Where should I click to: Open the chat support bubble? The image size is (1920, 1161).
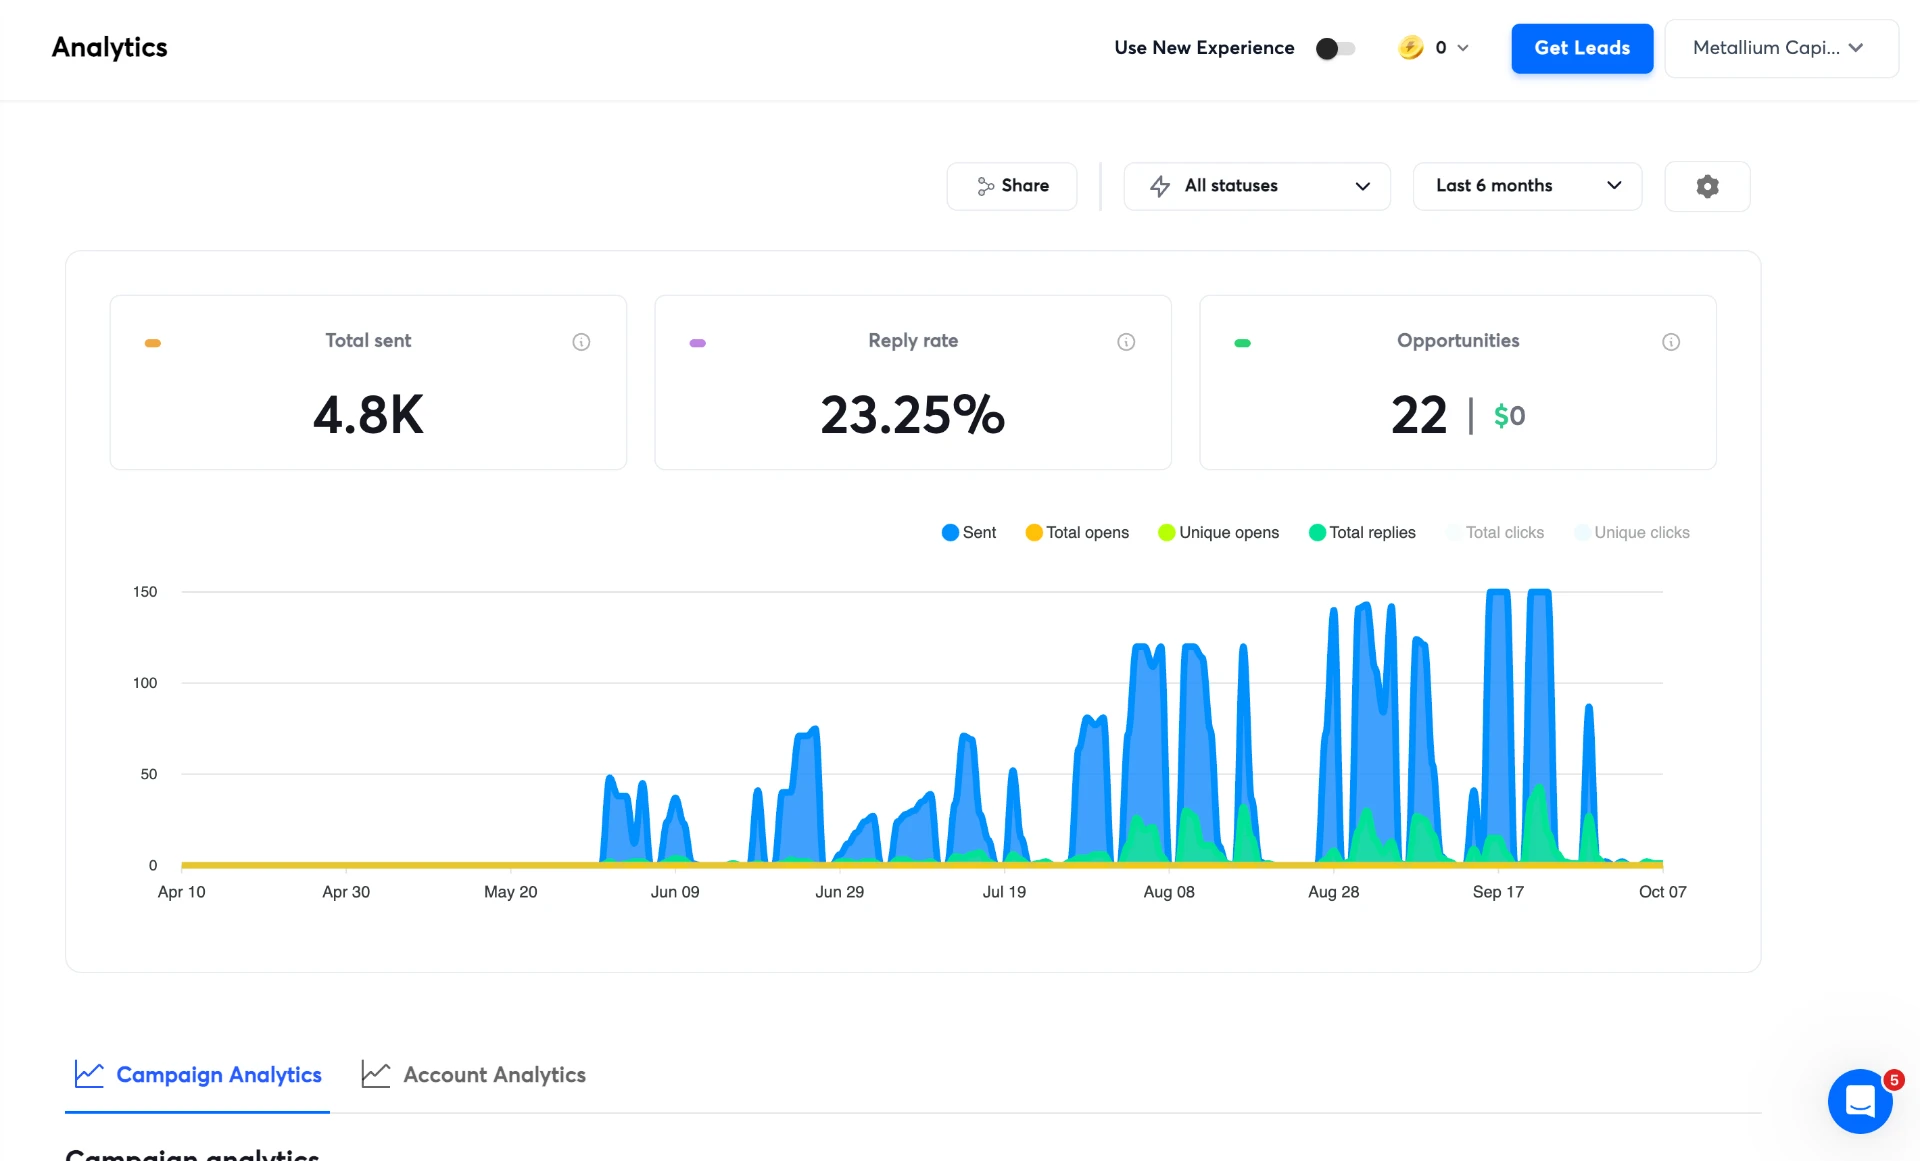1860,1101
